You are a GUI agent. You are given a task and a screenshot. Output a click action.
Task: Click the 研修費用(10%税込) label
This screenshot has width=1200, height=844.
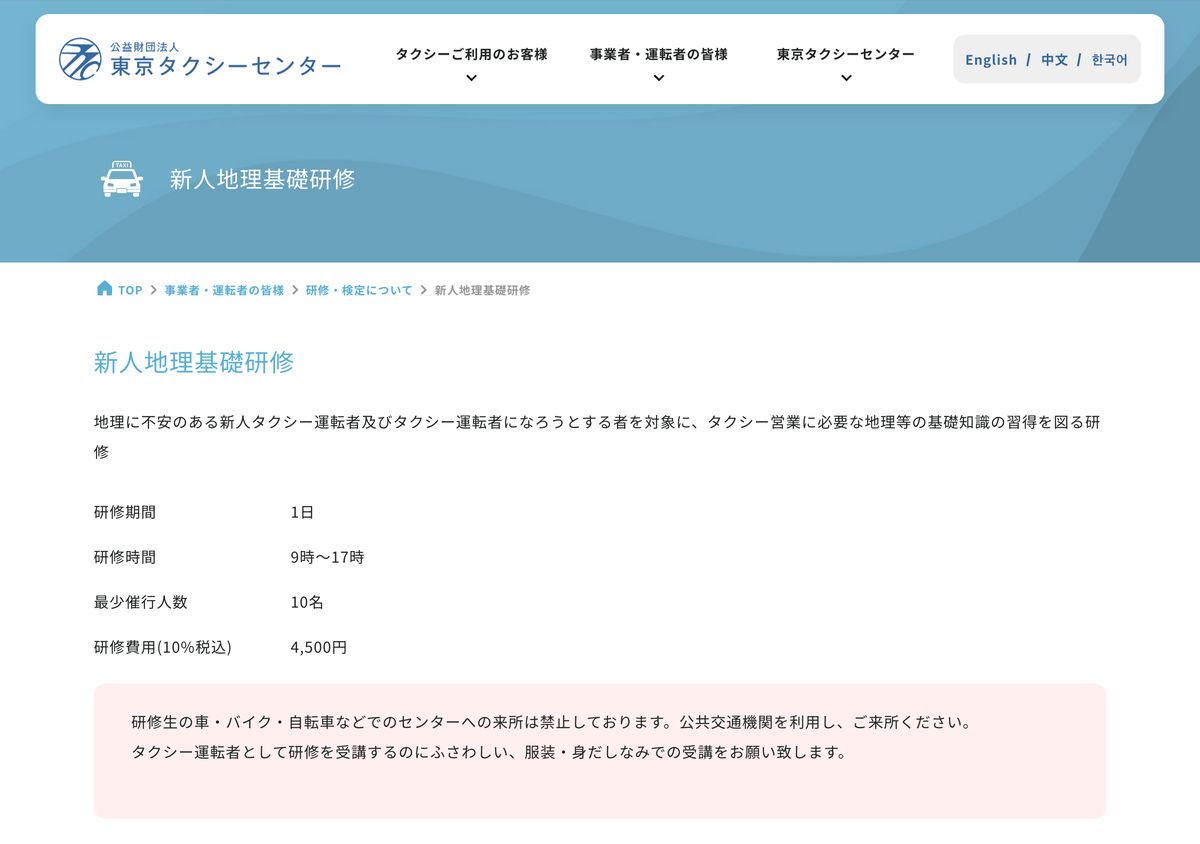click(x=163, y=647)
